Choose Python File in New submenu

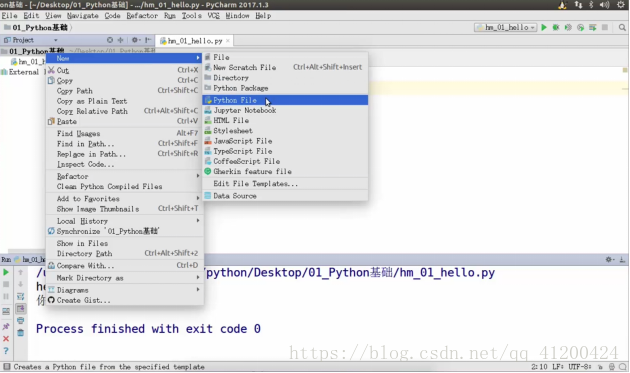click(285, 100)
